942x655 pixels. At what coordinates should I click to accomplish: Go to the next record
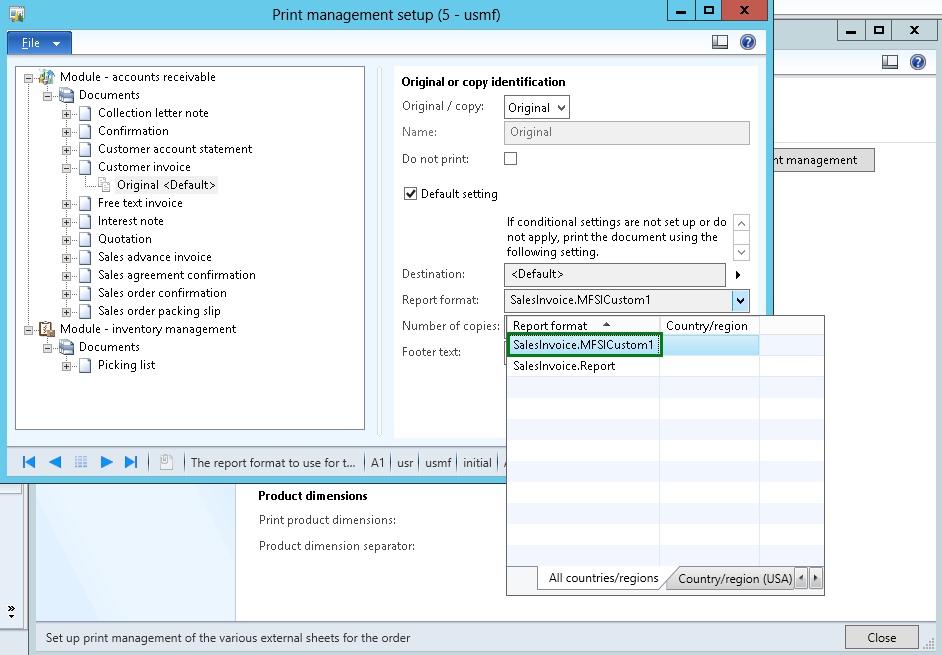click(105, 461)
